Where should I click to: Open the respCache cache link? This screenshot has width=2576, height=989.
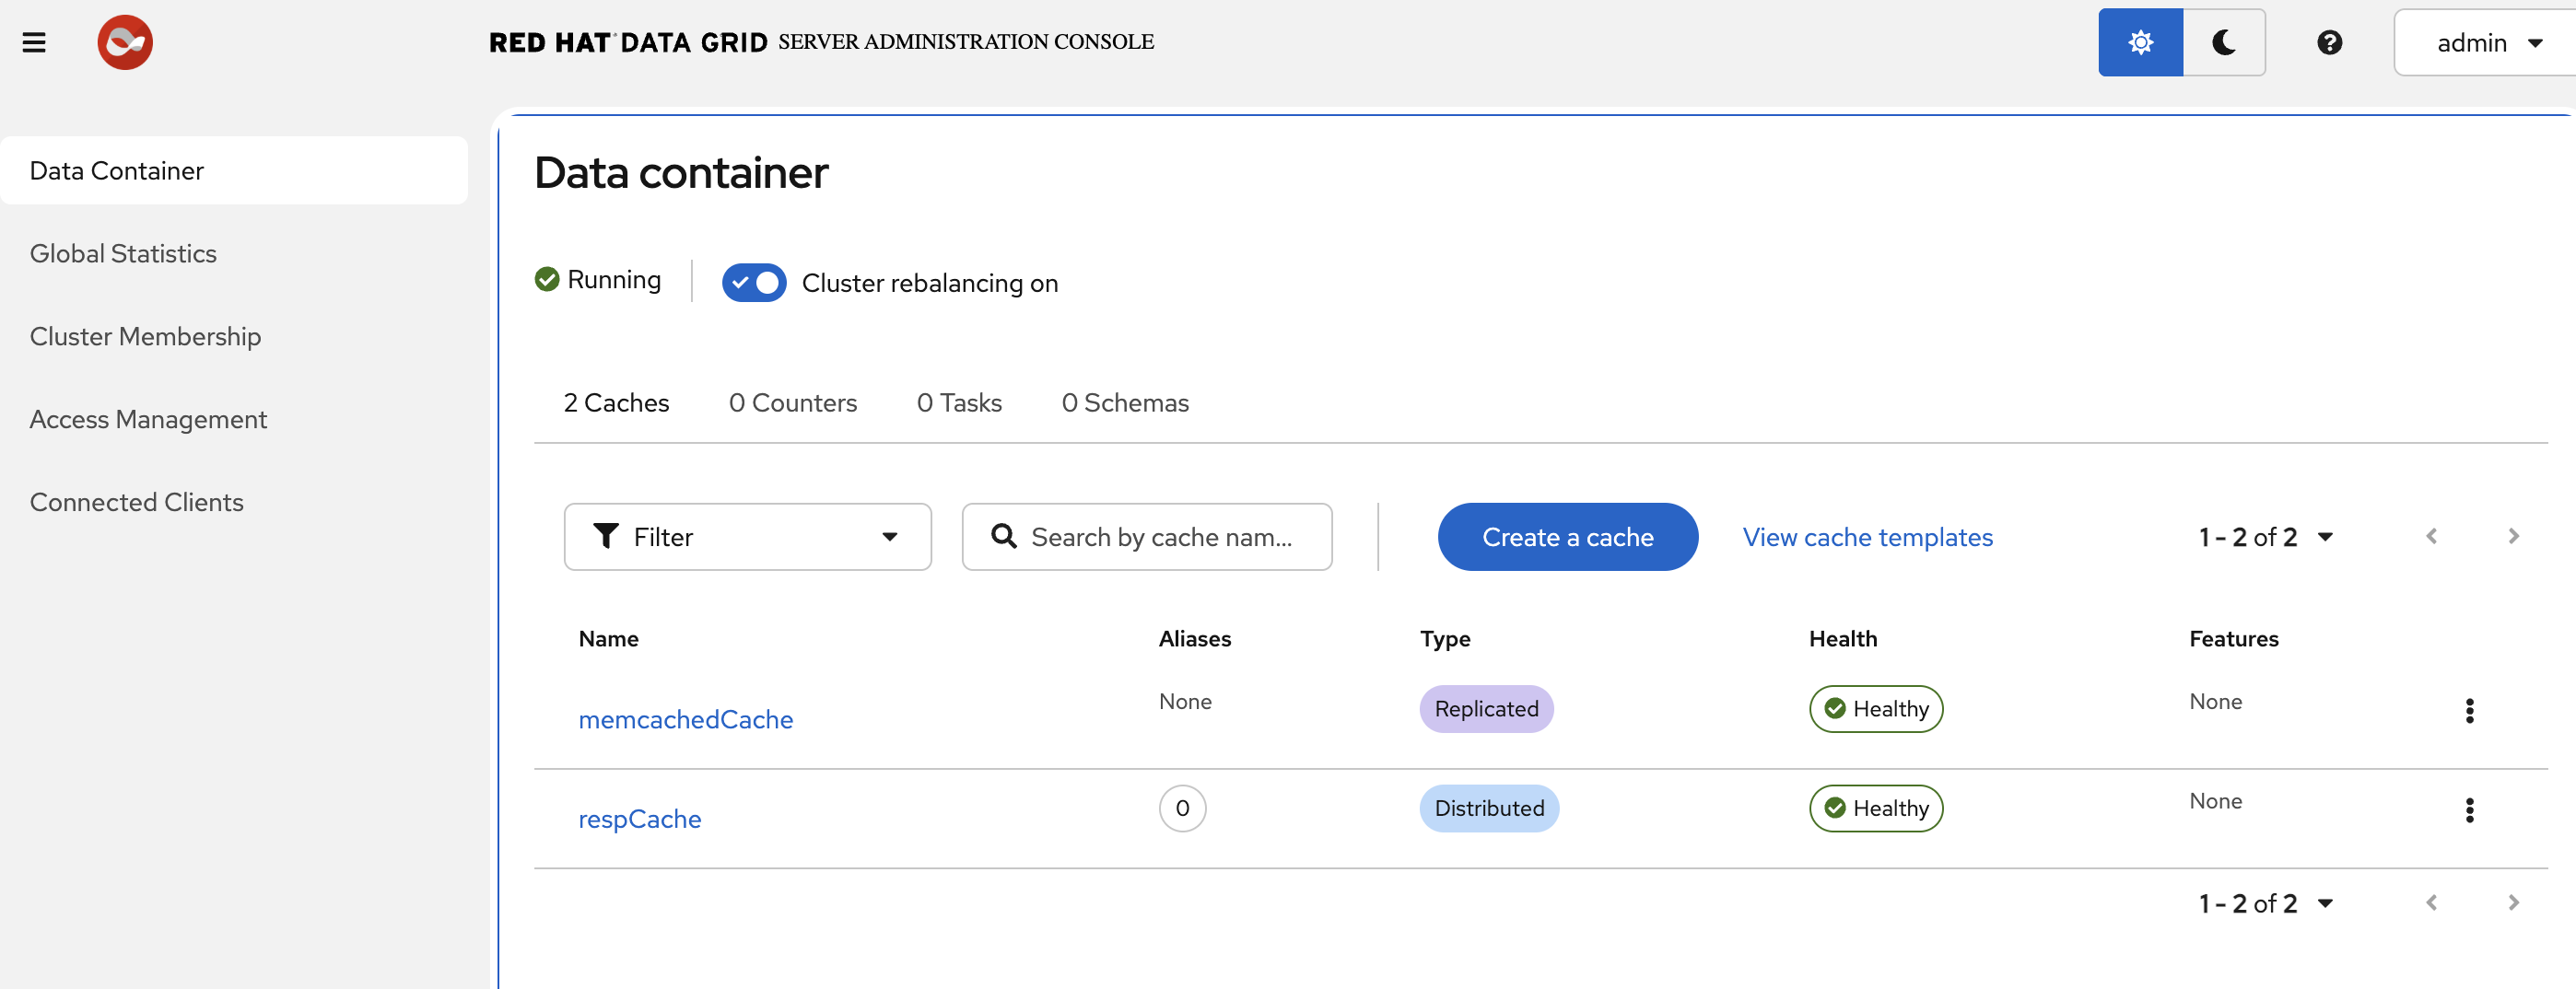pyautogui.click(x=639, y=819)
